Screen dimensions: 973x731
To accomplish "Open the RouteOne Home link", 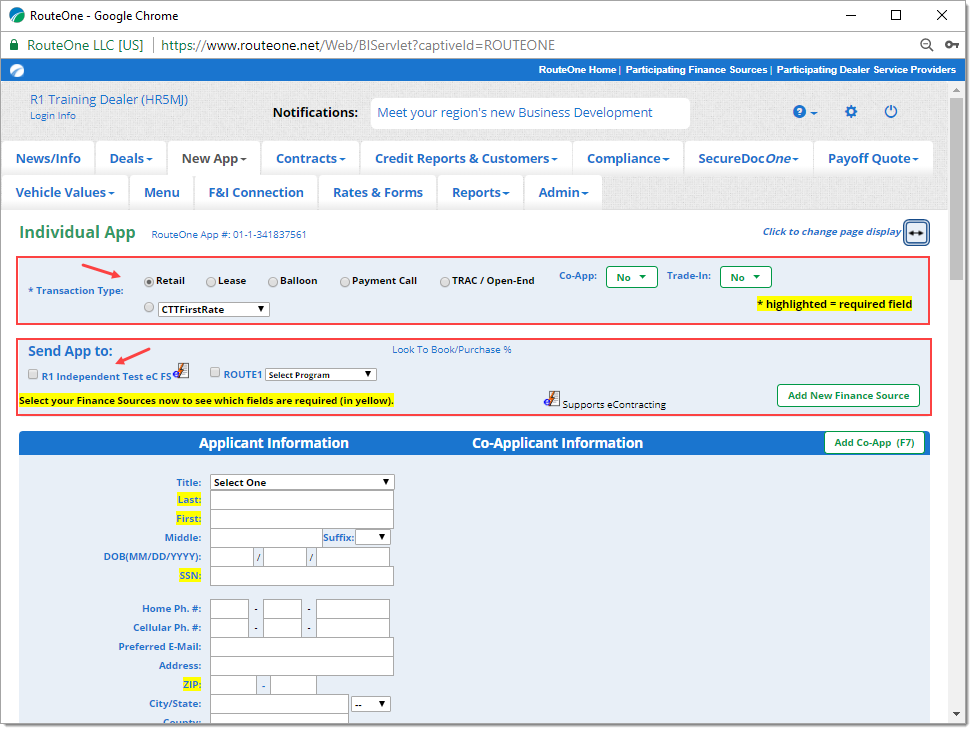I will [x=577, y=70].
